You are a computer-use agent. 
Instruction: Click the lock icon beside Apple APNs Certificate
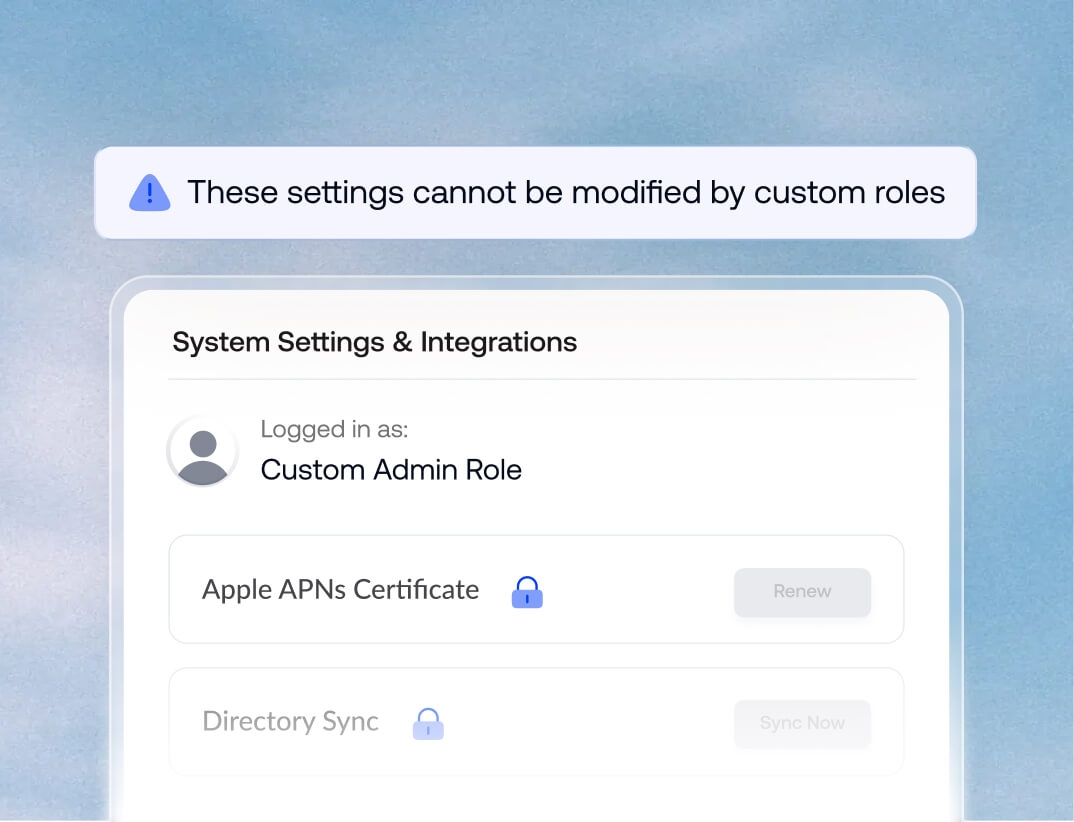(527, 592)
